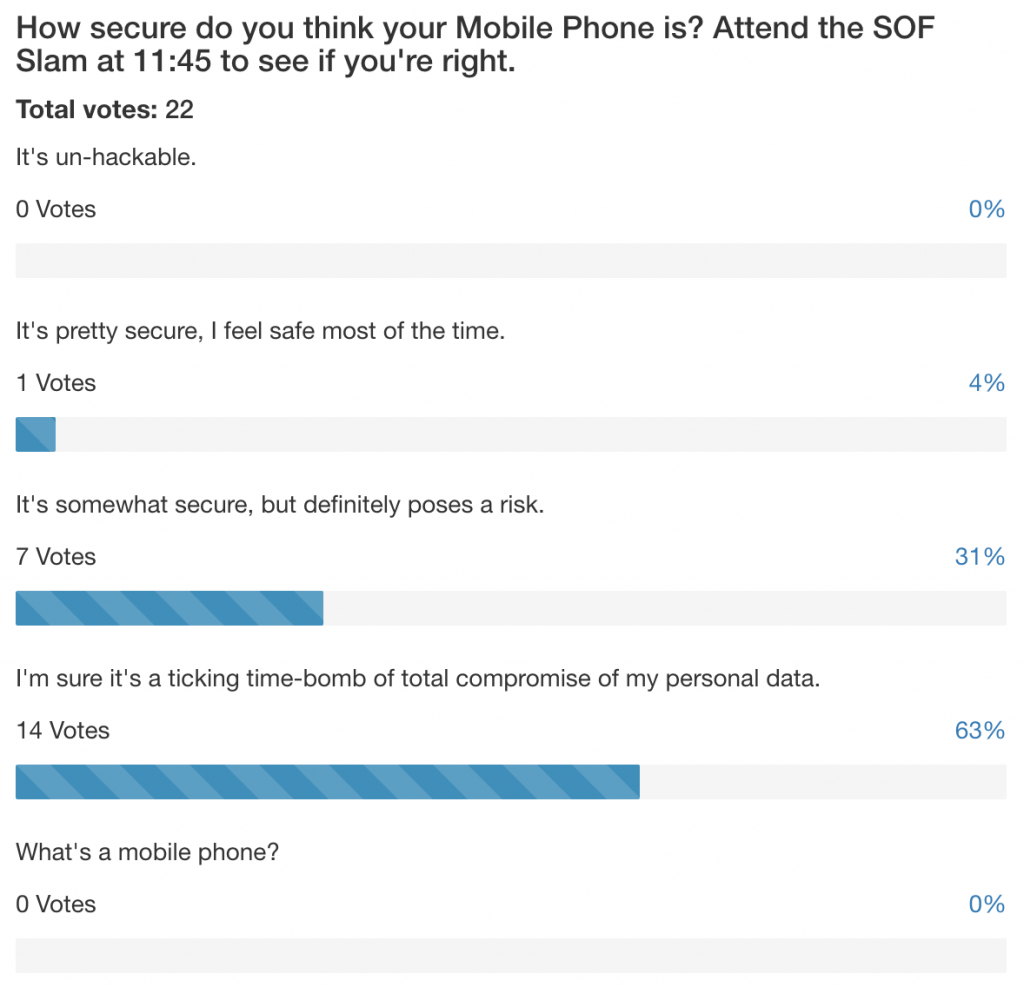Select the "It's un-hackable." option
The image size is (1024, 987).
coord(106,157)
